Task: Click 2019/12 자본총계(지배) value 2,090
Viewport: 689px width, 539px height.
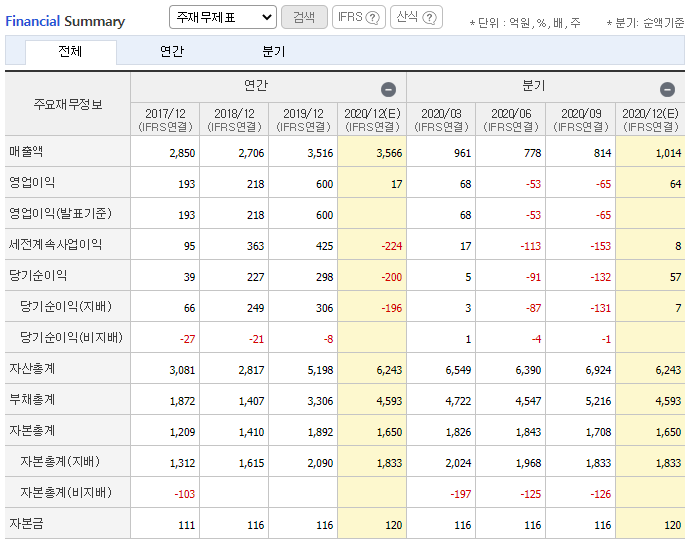Action: (x=320, y=463)
